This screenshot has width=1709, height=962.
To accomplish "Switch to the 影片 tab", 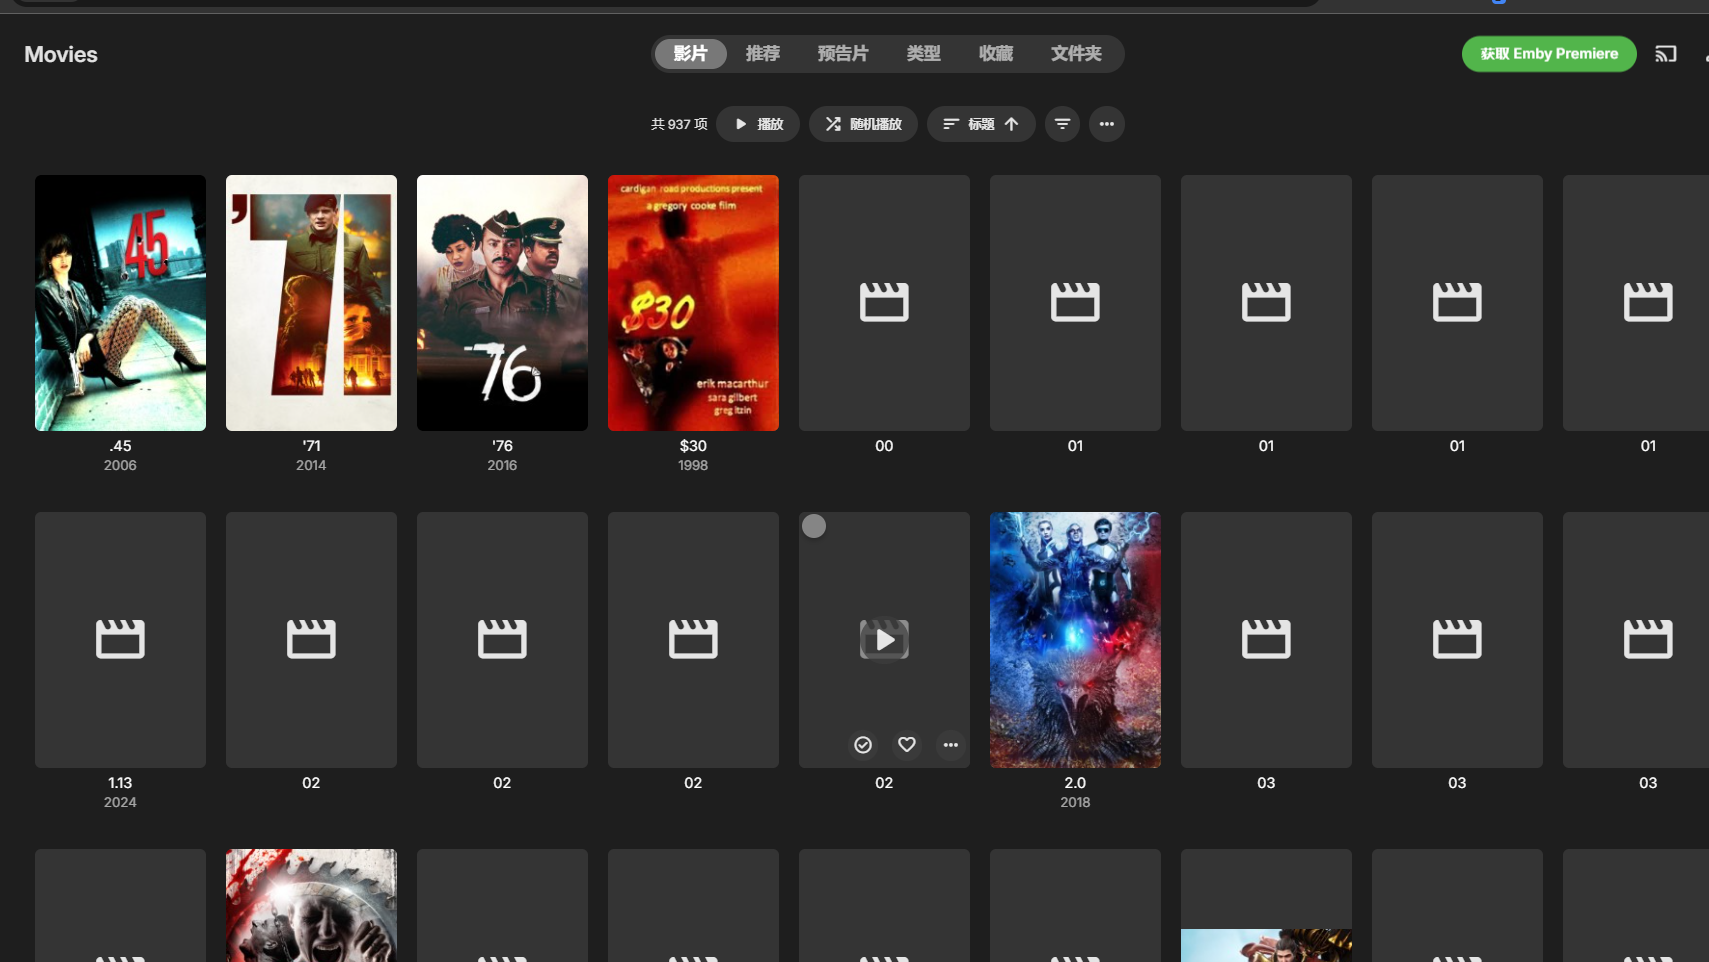I will 690,54.
